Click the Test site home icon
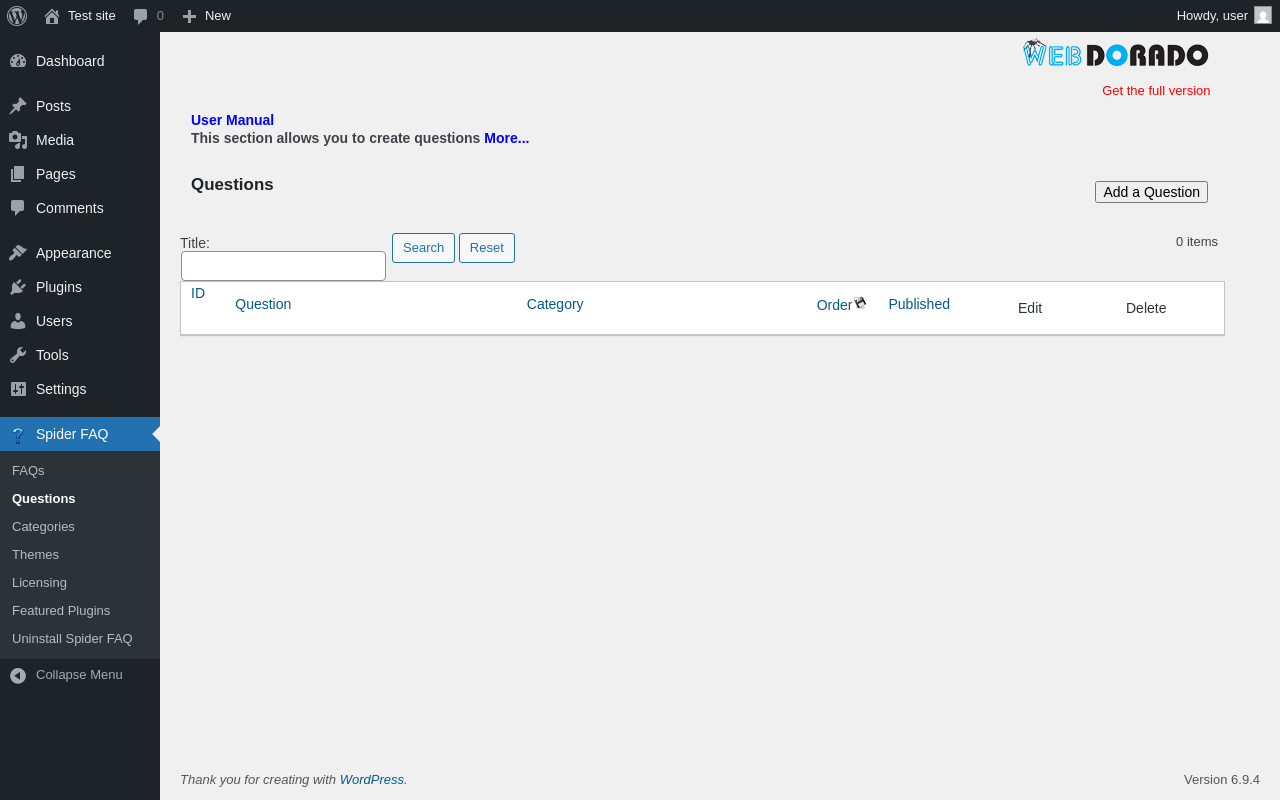Image resolution: width=1280 pixels, height=800 pixels. (x=52, y=16)
